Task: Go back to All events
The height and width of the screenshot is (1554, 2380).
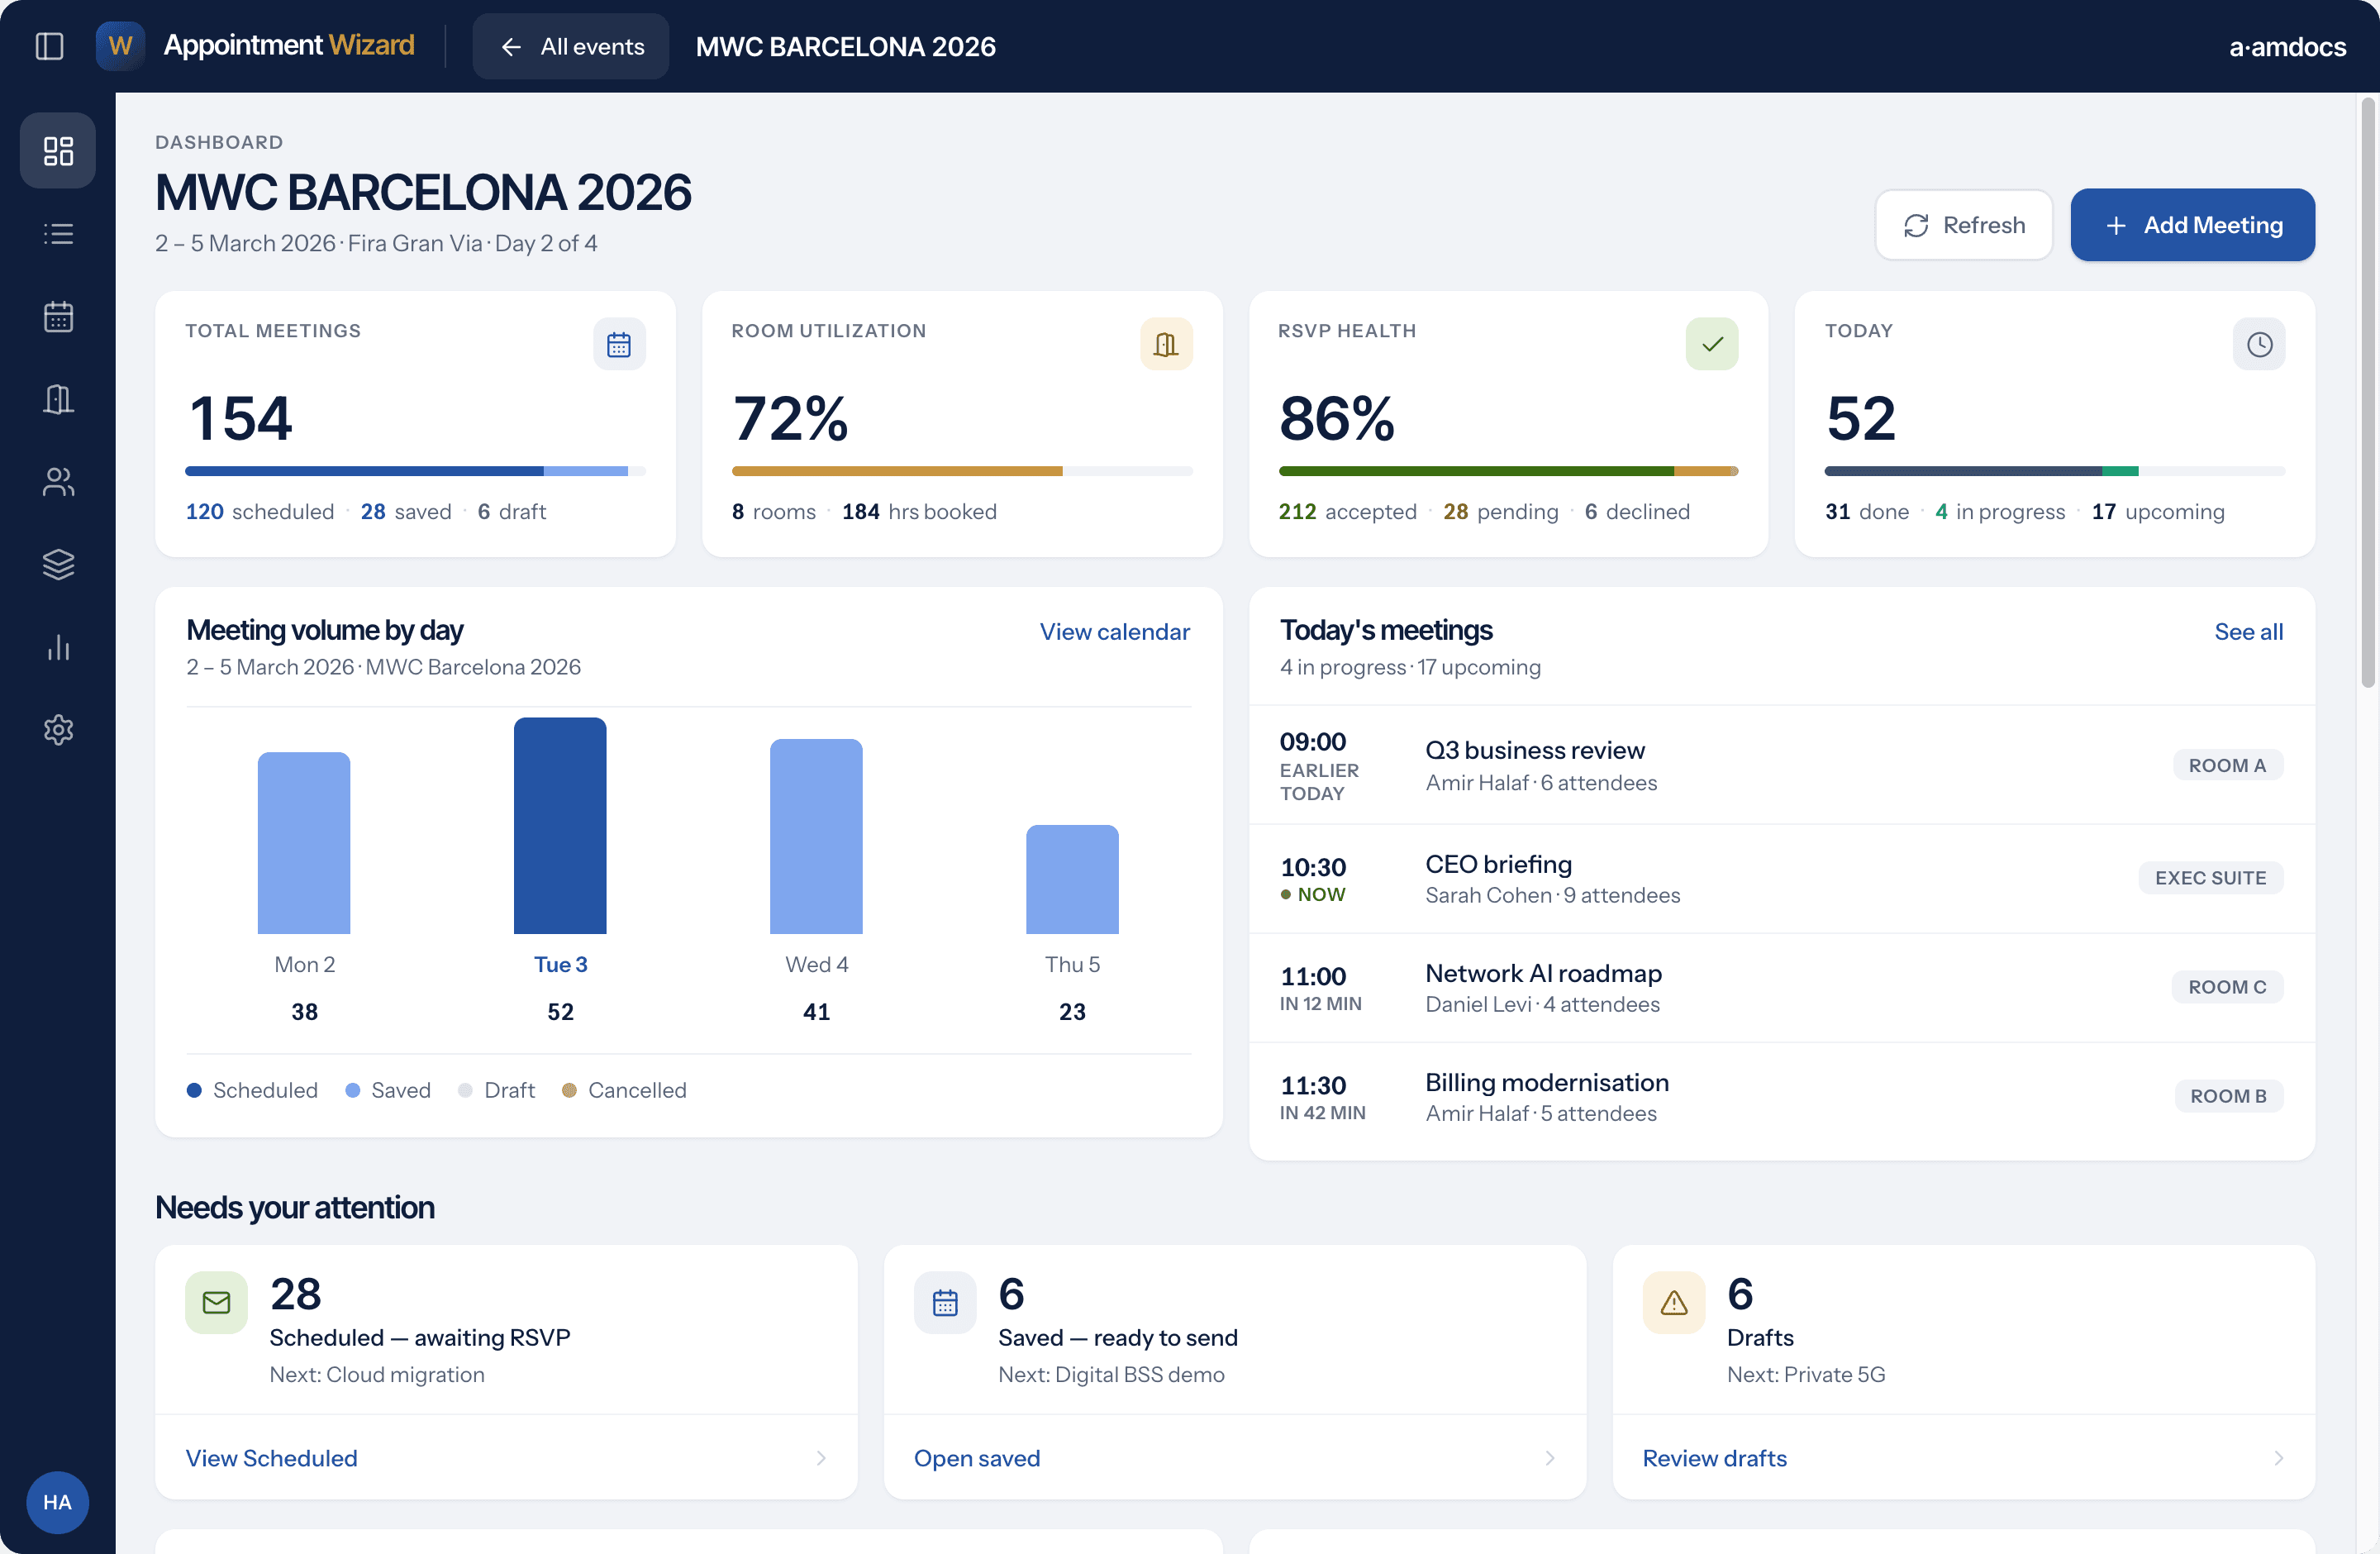Action: 571,46
